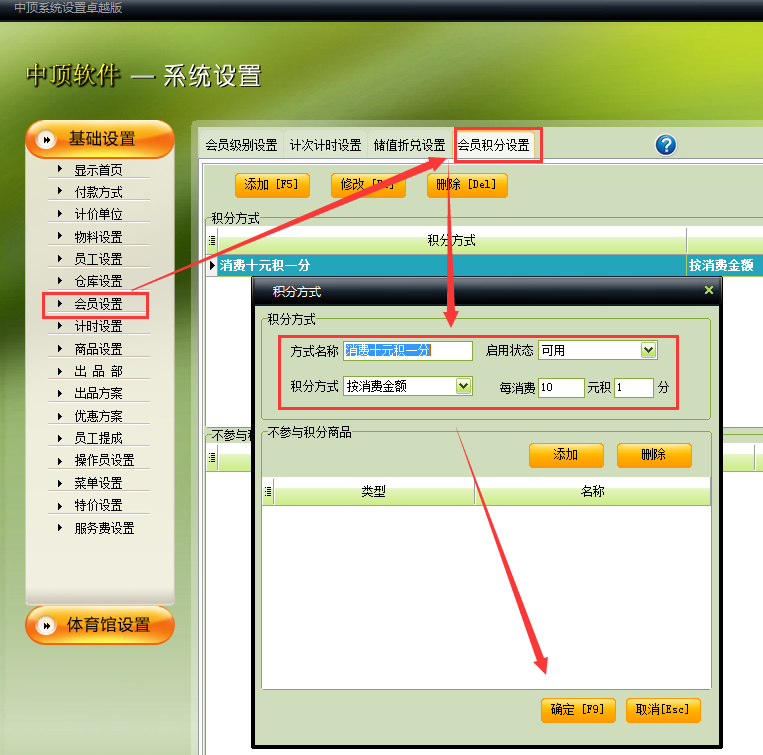Click the 取消[Esc] button
This screenshot has width=763, height=755.
pyautogui.click(x=663, y=710)
